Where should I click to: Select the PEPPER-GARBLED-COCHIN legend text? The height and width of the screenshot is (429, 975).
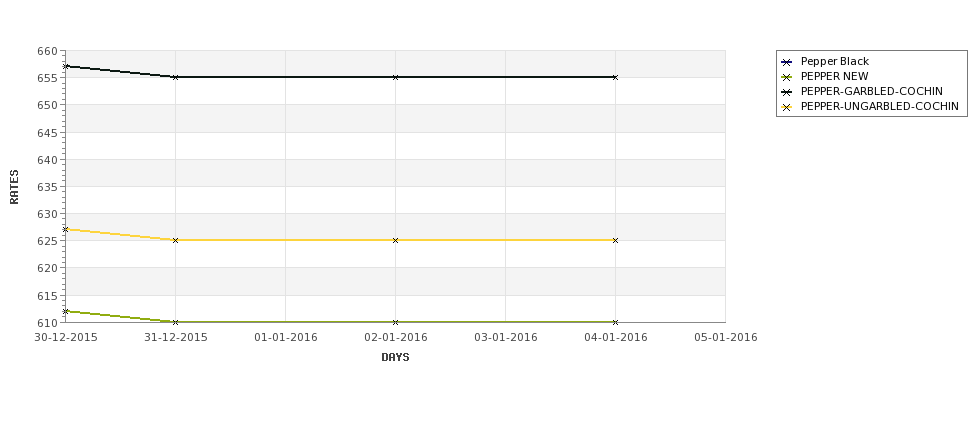click(x=871, y=91)
